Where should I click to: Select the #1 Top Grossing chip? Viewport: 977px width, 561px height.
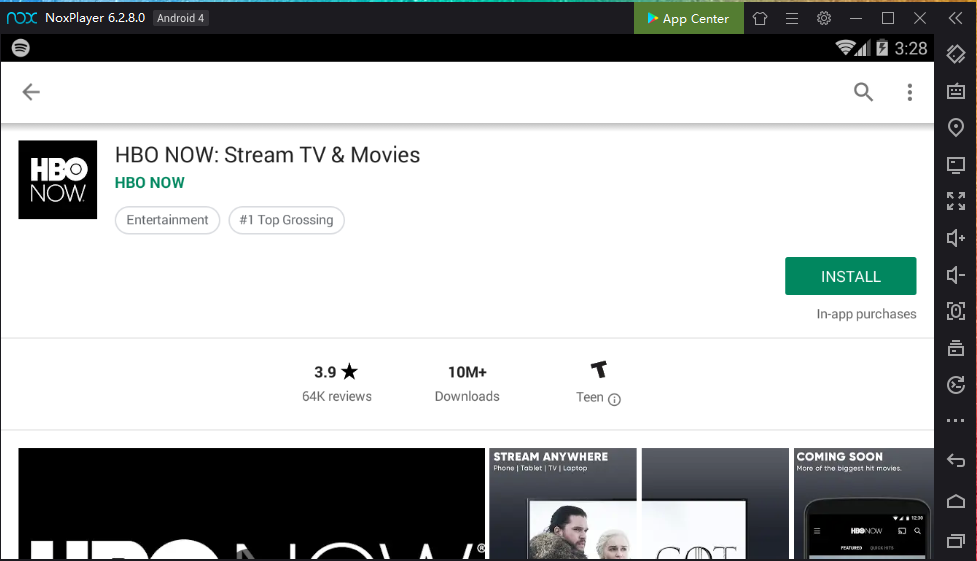(x=287, y=220)
